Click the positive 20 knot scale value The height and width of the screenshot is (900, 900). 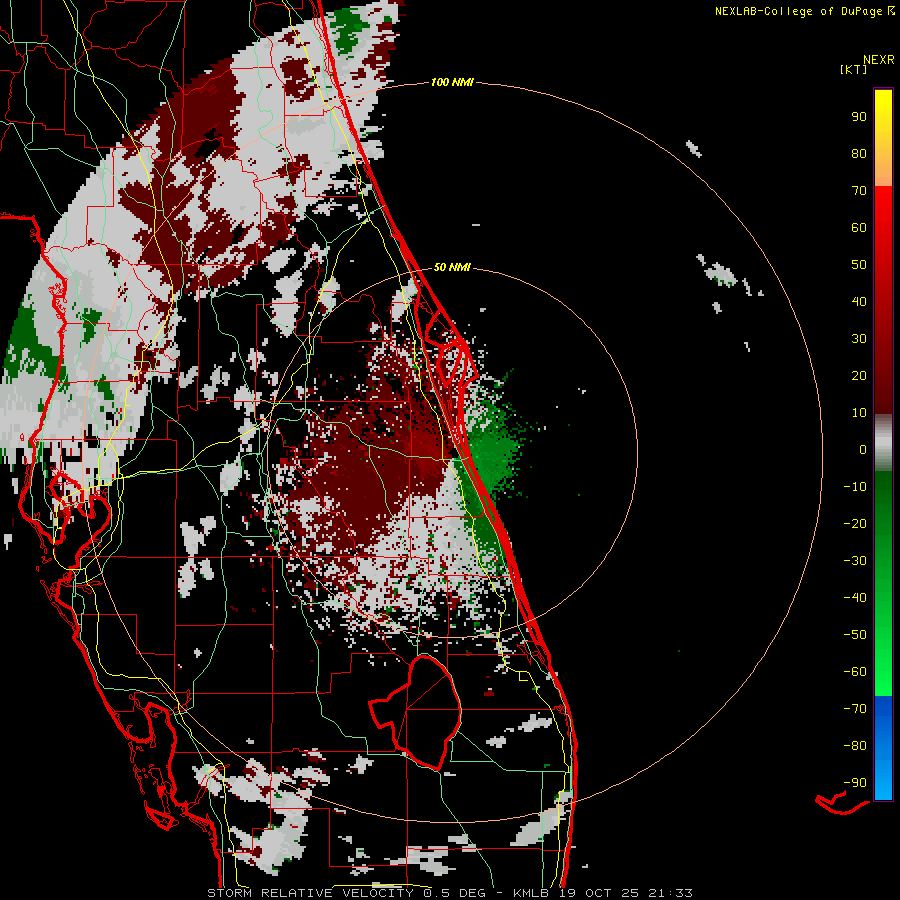[859, 375]
